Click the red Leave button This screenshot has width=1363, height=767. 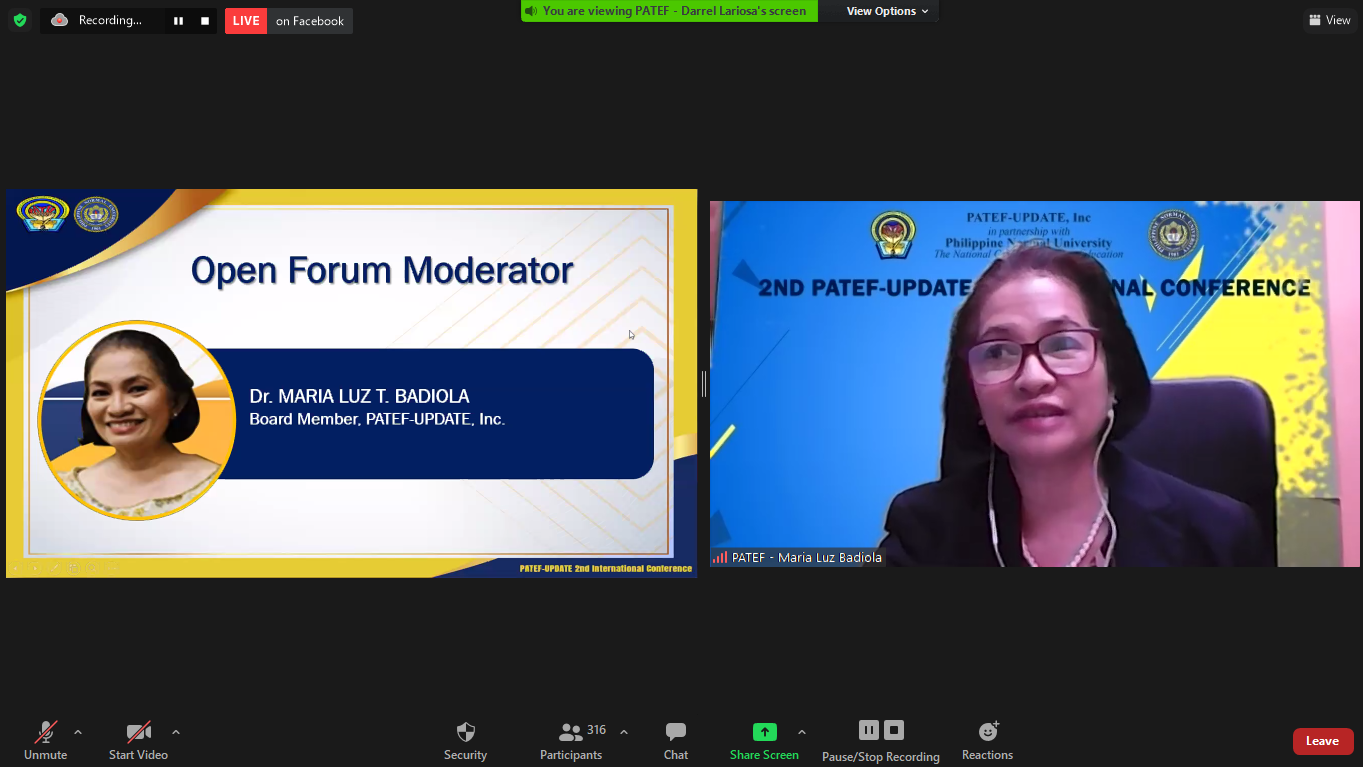coord(1322,741)
